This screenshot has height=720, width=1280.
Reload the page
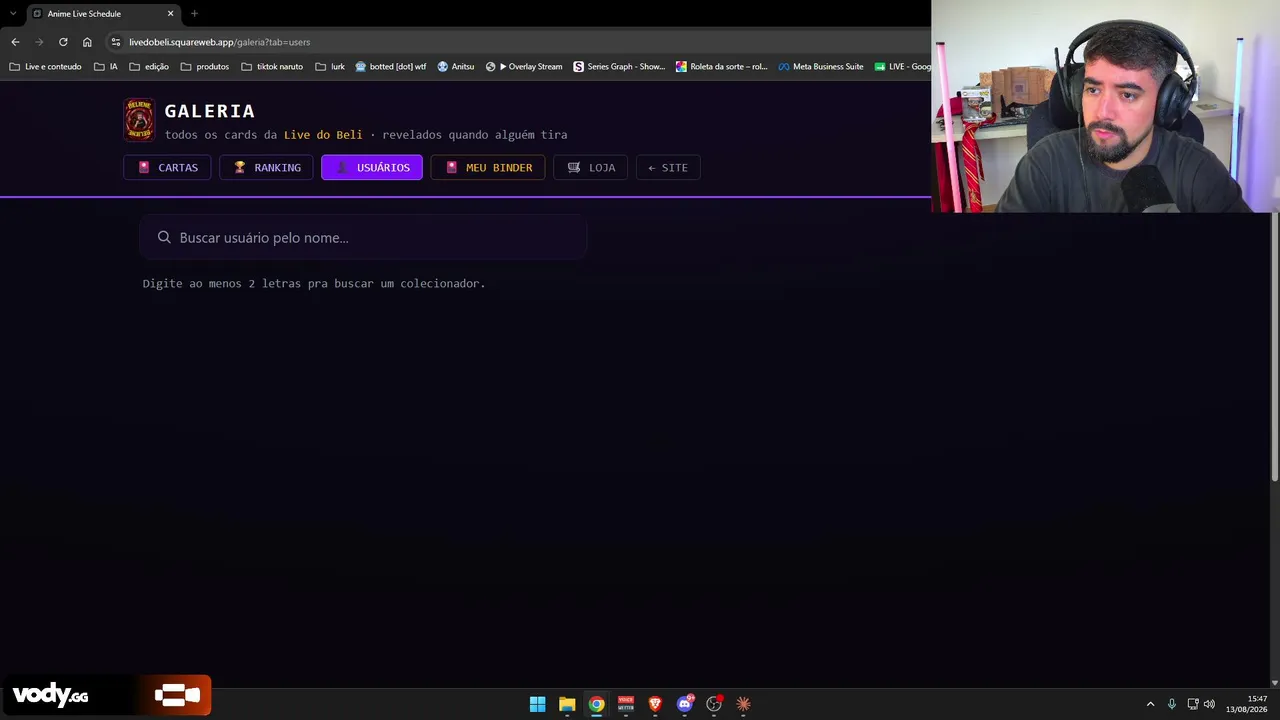tap(63, 42)
